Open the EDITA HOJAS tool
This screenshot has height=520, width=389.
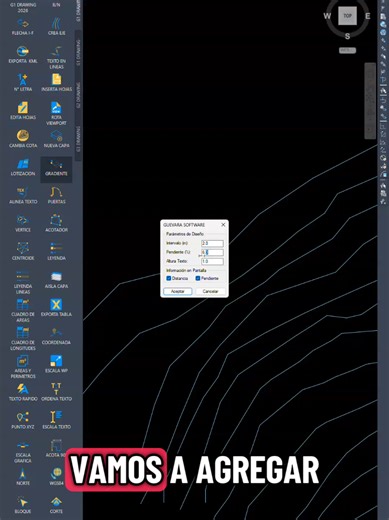23,111
